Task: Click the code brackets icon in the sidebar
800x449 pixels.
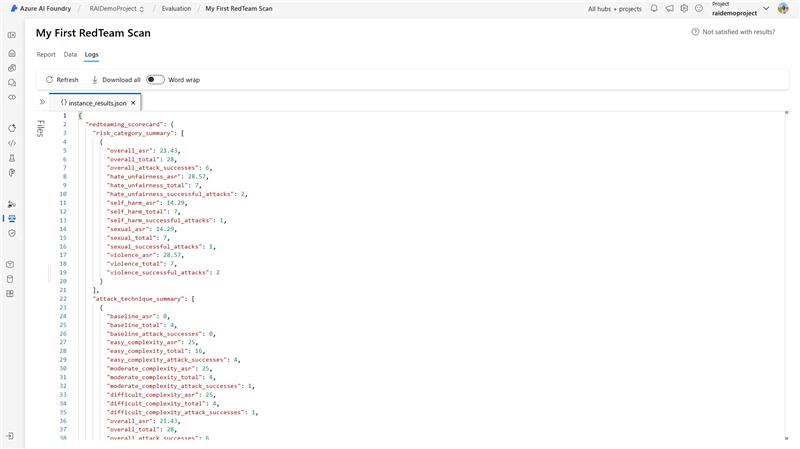Action: [11, 143]
